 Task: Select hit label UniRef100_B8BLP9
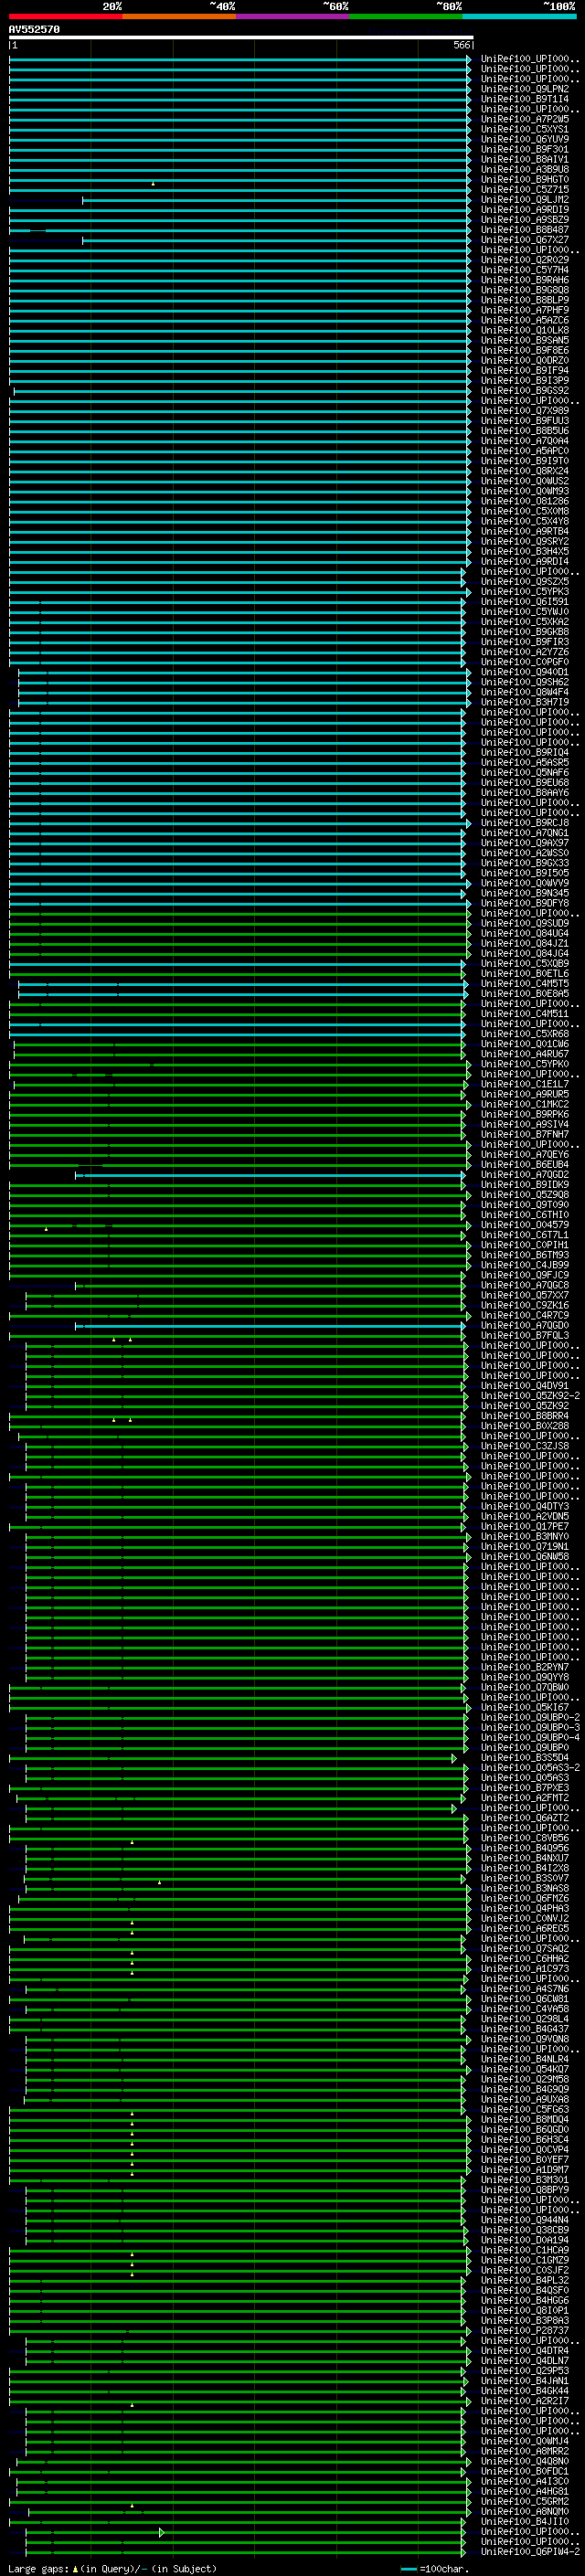point(525,300)
